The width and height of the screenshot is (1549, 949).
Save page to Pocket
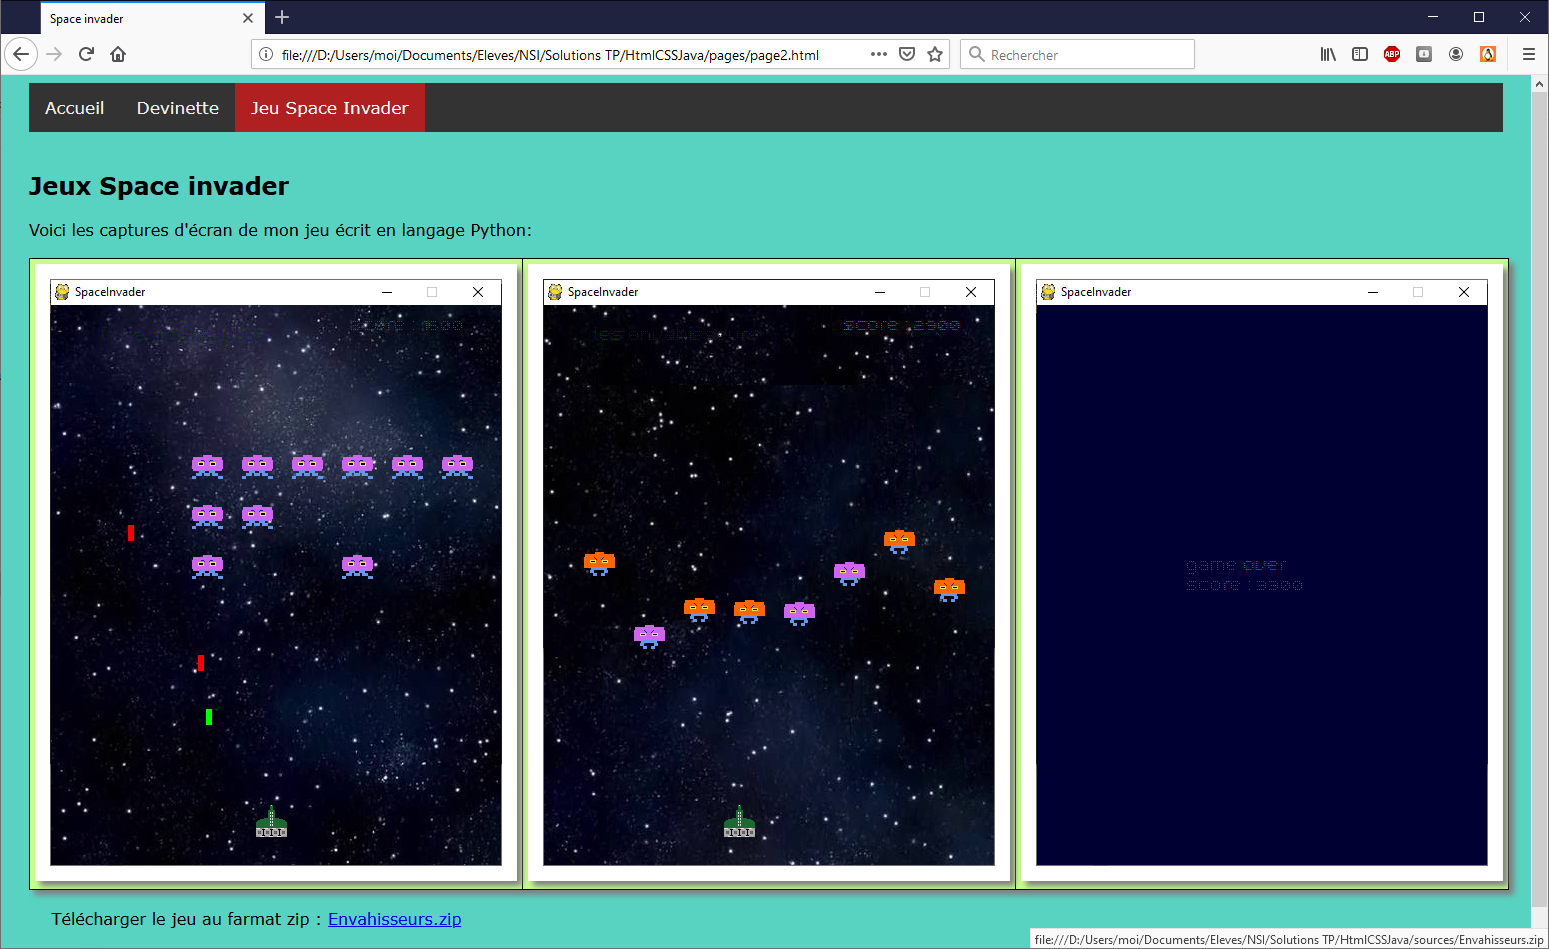click(907, 54)
